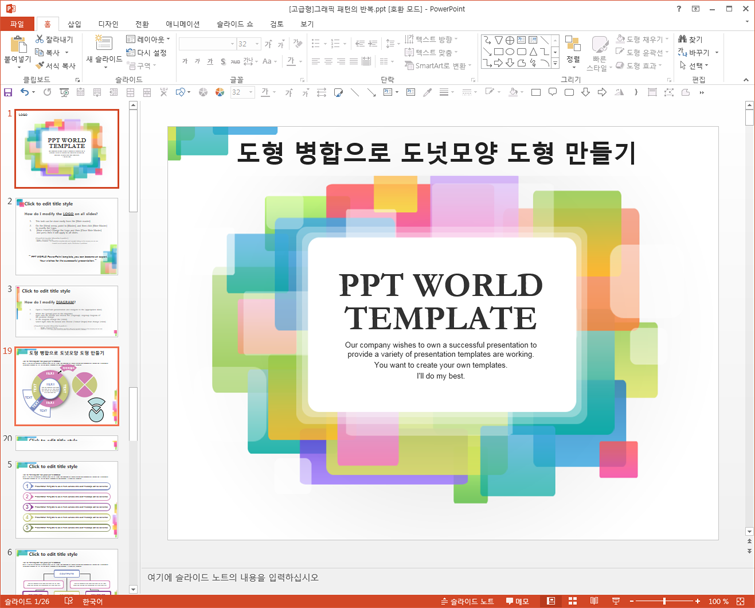
Task: Click the straight line tool in quick toolbar
Action: pyautogui.click(x=355, y=92)
